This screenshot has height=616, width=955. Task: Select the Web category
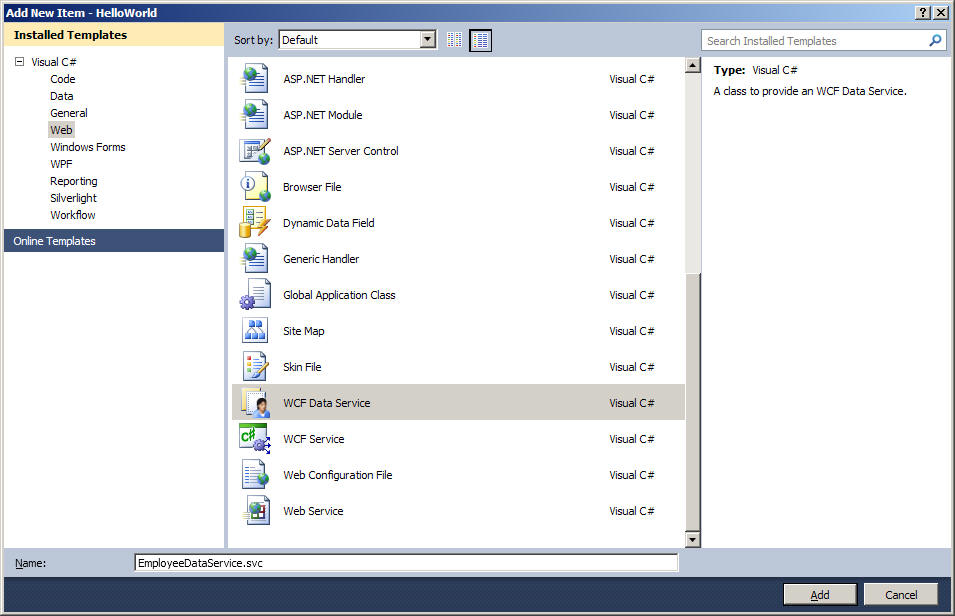pos(61,130)
